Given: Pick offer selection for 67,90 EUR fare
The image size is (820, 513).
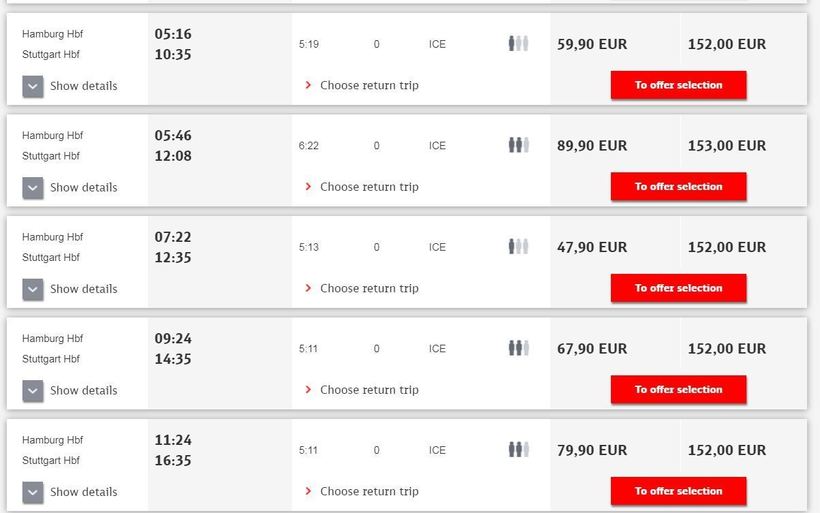Looking at the screenshot, I should [x=678, y=390].
